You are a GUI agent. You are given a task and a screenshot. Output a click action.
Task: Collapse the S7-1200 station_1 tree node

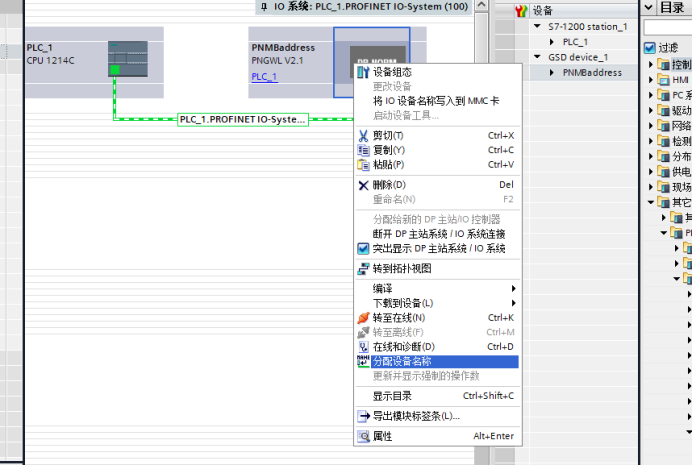point(537,26)
